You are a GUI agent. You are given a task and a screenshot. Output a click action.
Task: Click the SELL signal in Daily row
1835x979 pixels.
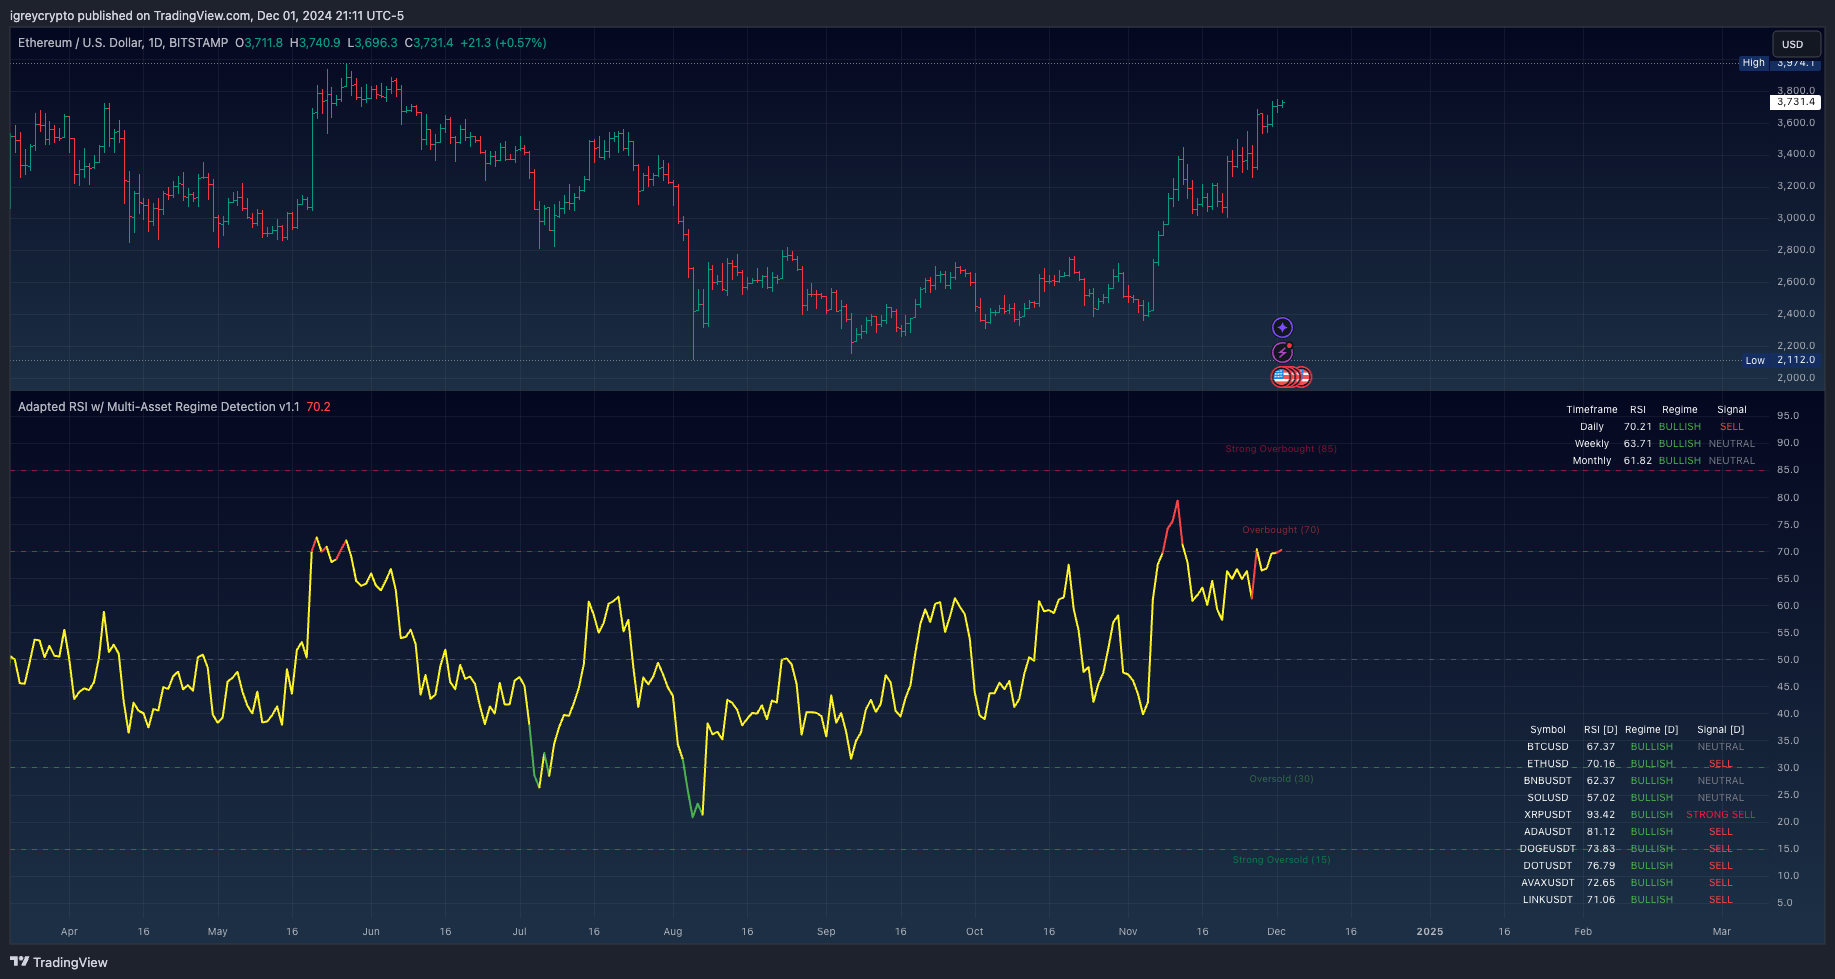coord(1732,427)
